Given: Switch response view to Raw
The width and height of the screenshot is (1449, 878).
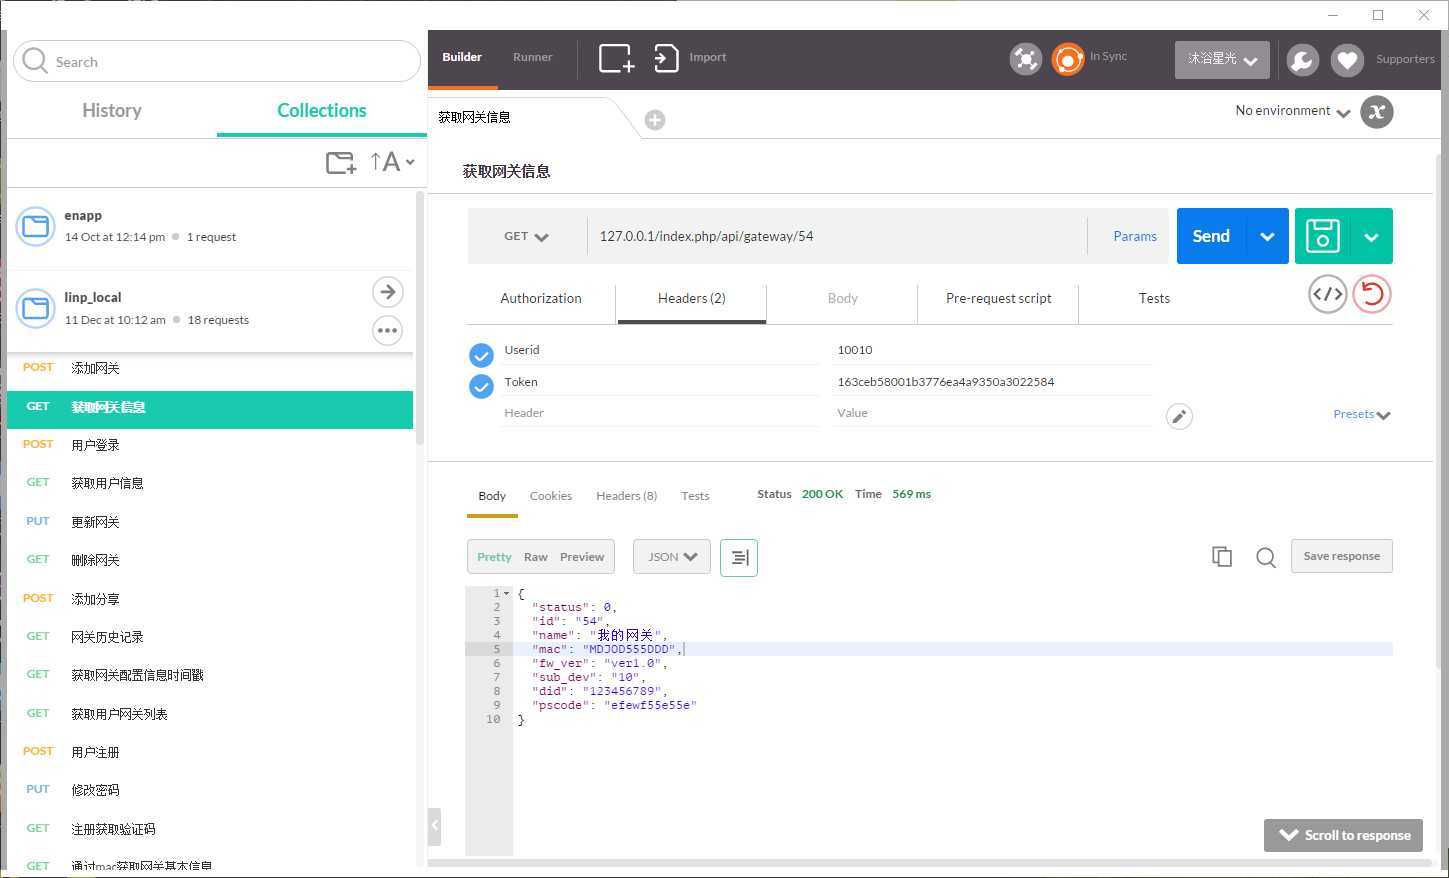Looking at the screenshot, I should 536,557.
